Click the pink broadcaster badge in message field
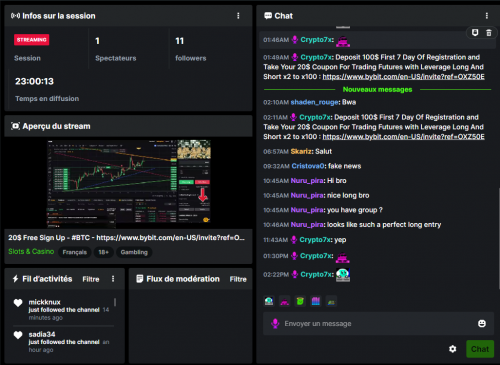Image resolution: width=500 pixels, height=365 pixels. [275, 323]
